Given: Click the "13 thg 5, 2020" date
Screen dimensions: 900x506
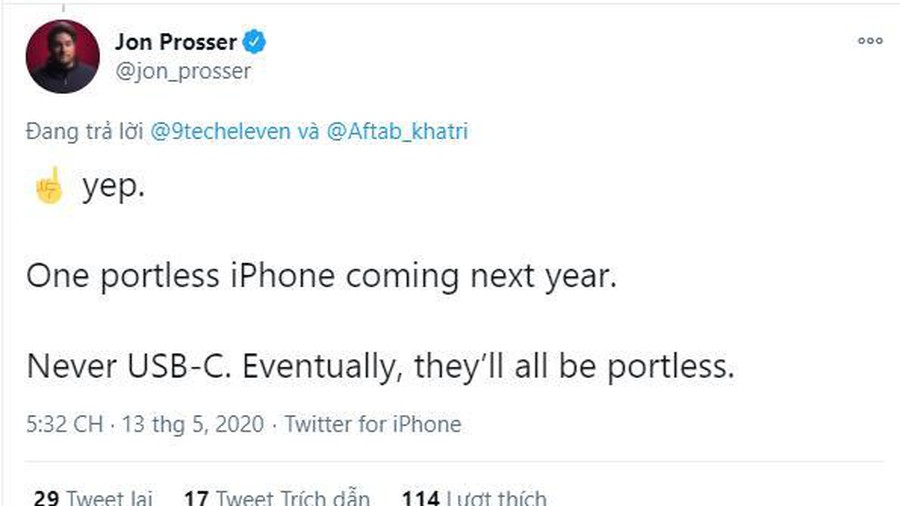Looking at the screenshot, I should 193,424.
